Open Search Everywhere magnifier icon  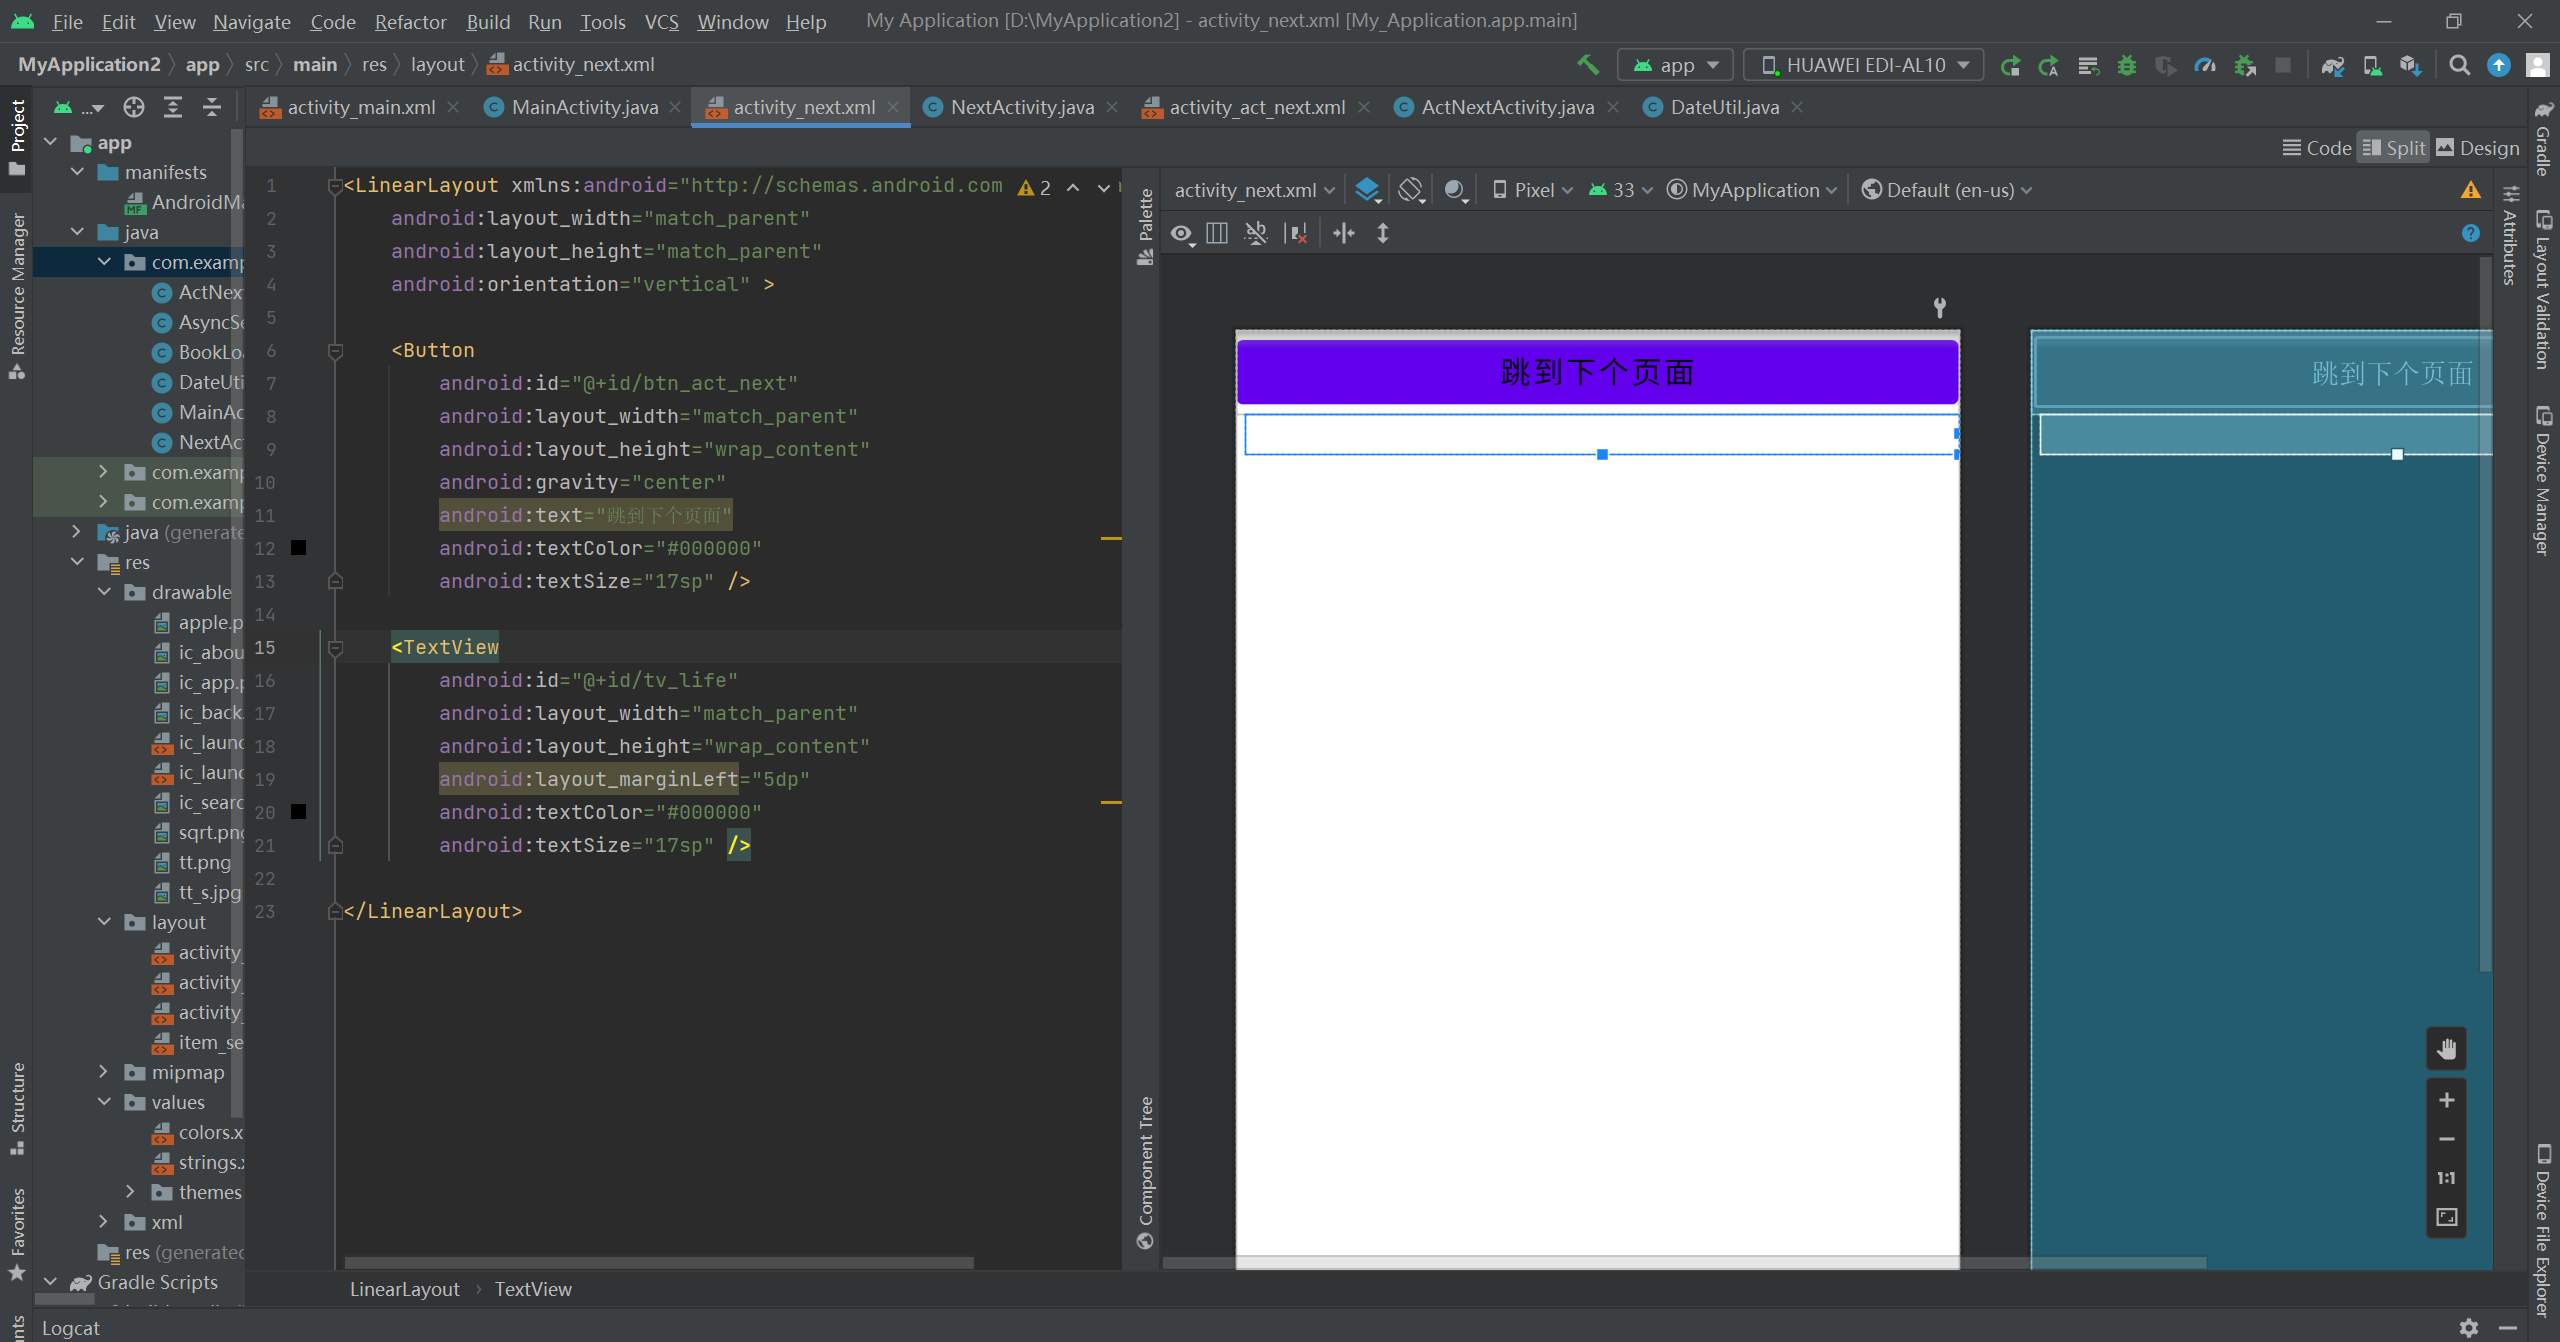tap(2459, 65)
